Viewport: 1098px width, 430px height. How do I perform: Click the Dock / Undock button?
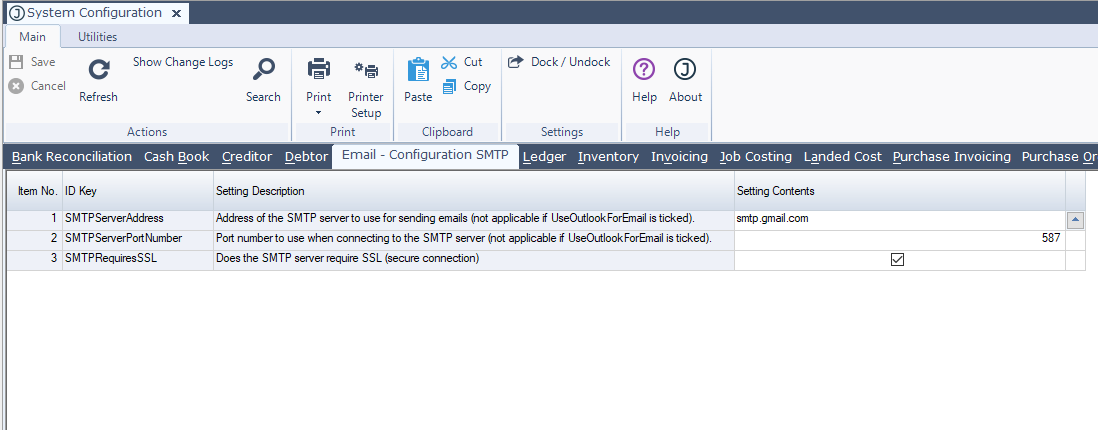coord(559,62)
